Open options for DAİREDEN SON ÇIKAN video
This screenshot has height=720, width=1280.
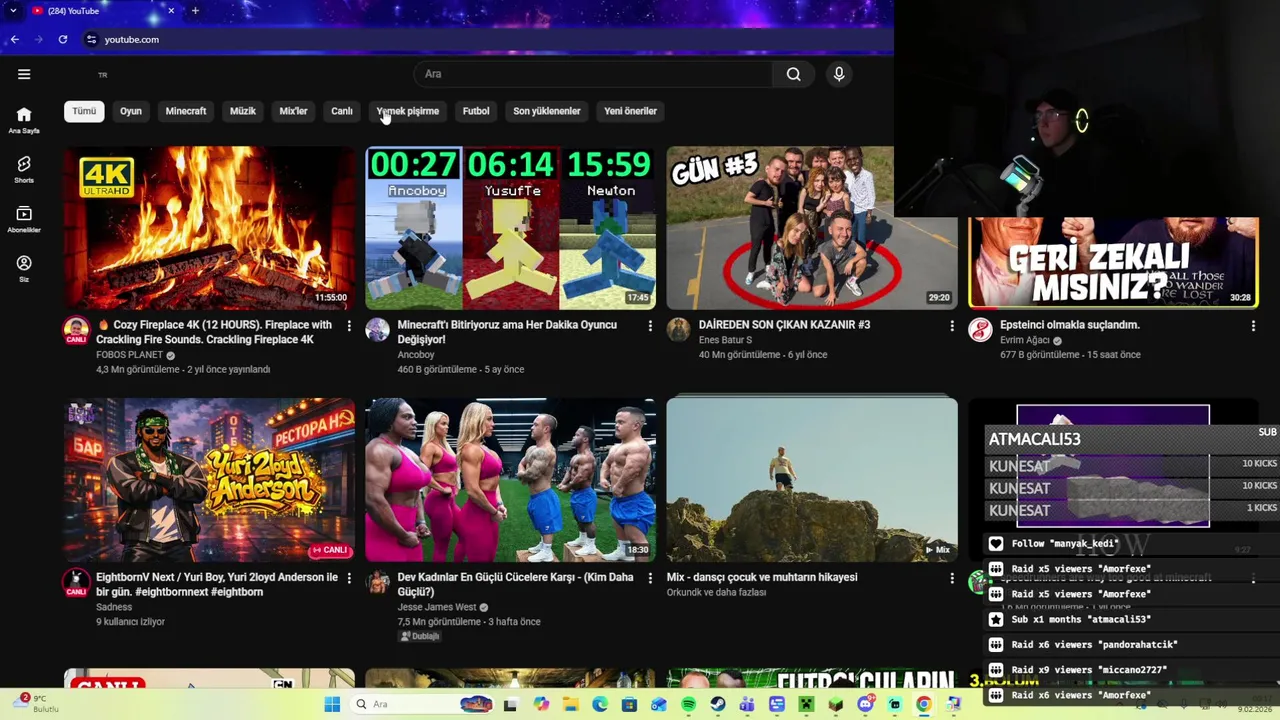(951, 326)
